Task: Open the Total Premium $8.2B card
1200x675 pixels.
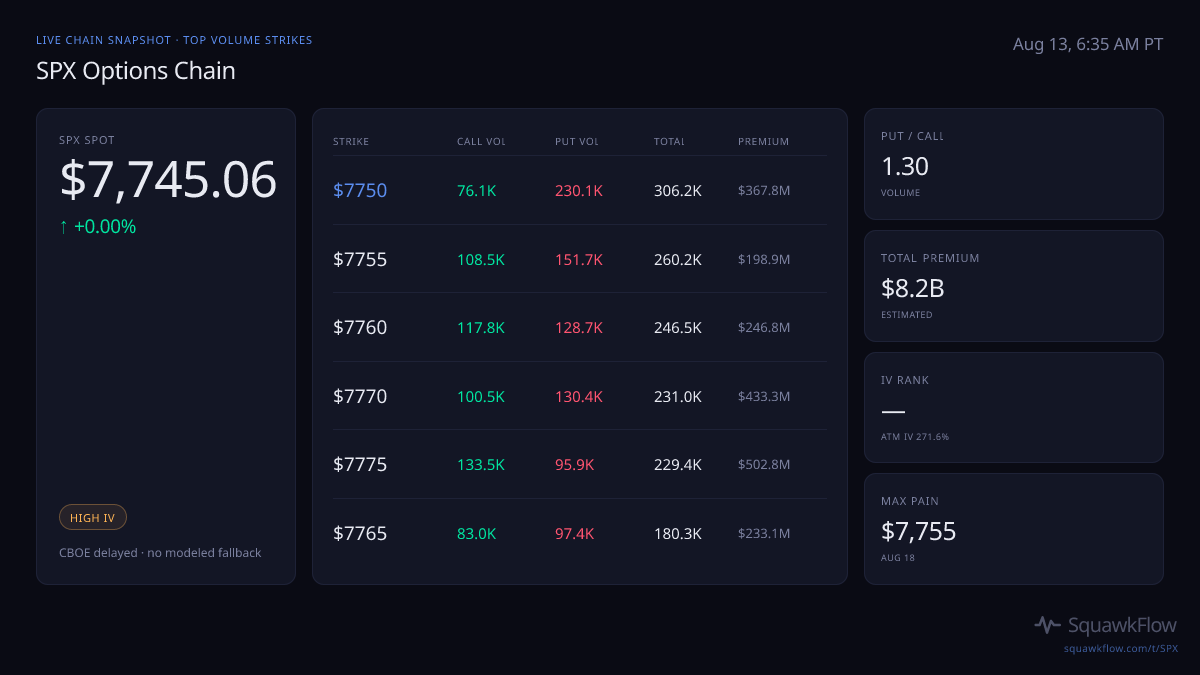Action: 1014,286
